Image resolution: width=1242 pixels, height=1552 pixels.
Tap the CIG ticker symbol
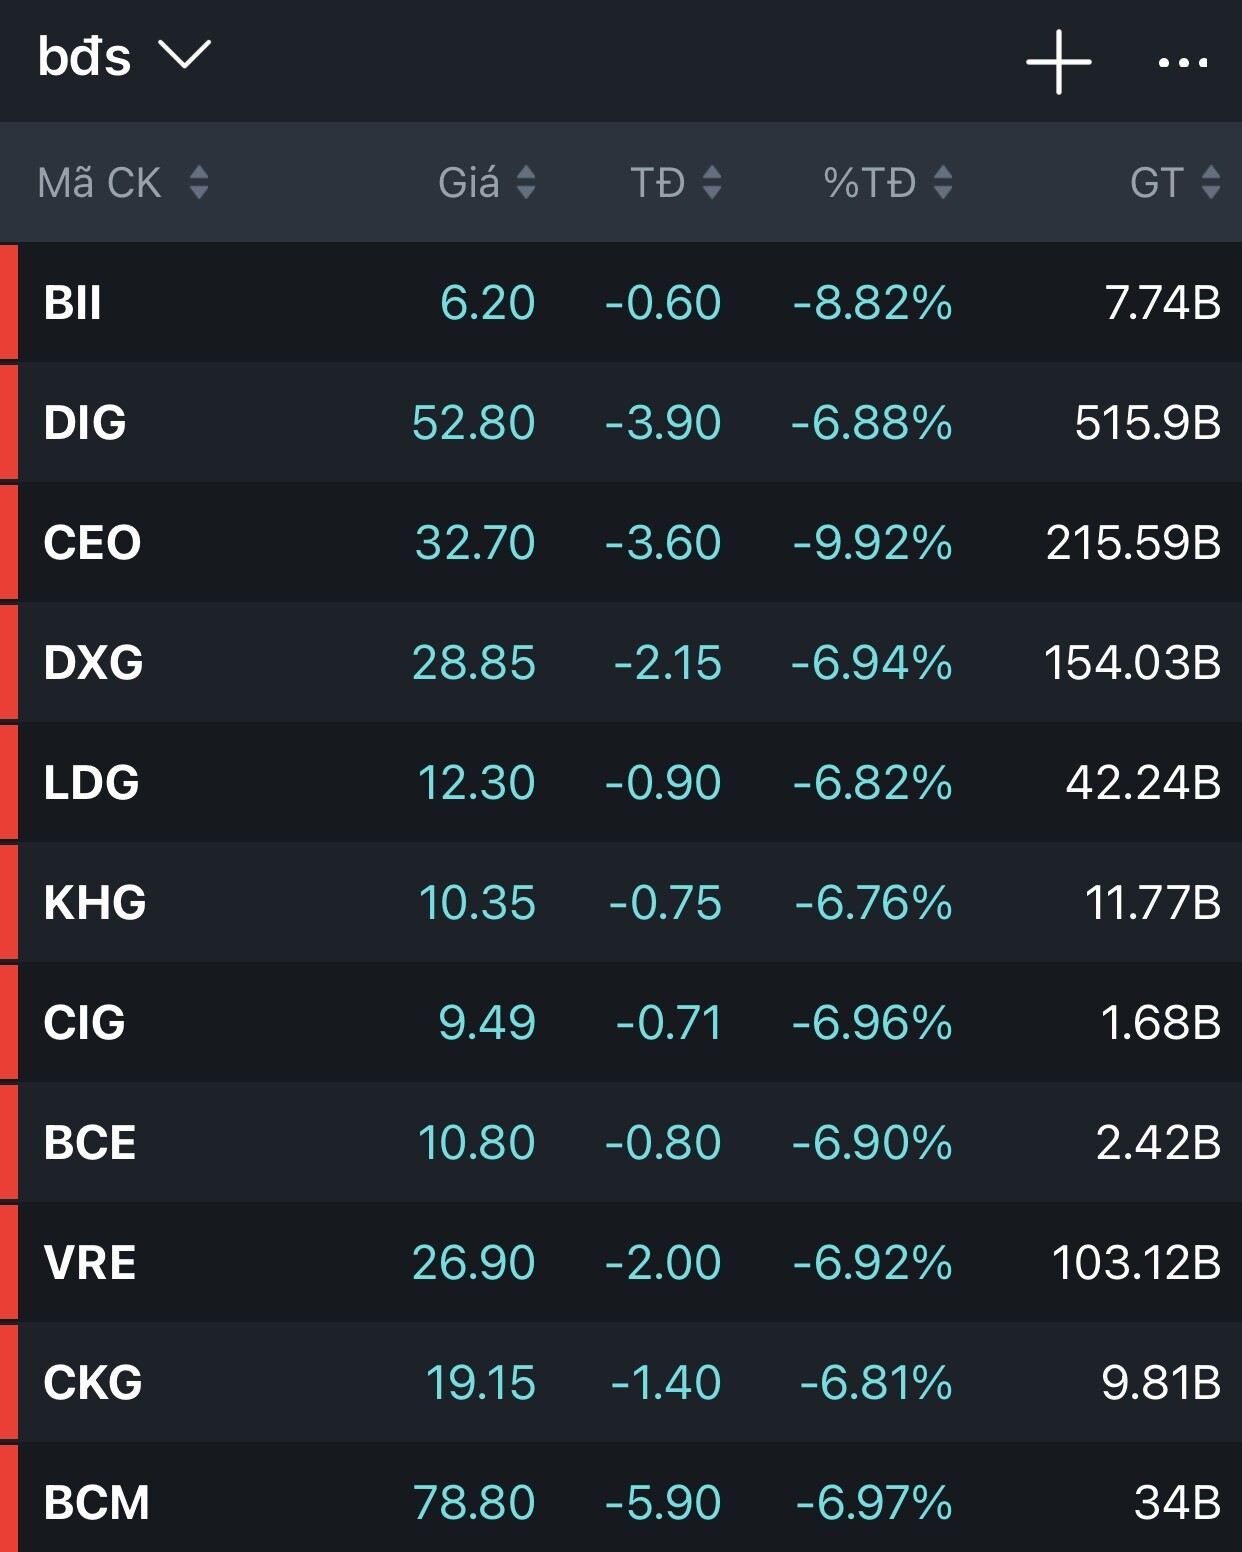point(84,1023)
